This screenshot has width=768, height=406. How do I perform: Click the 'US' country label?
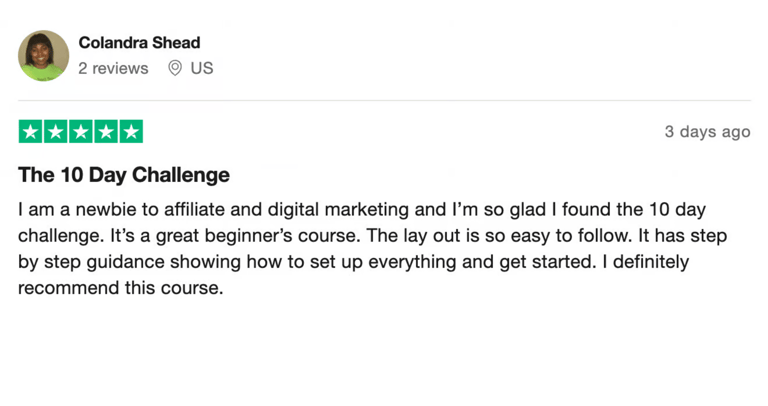(202, 68)
